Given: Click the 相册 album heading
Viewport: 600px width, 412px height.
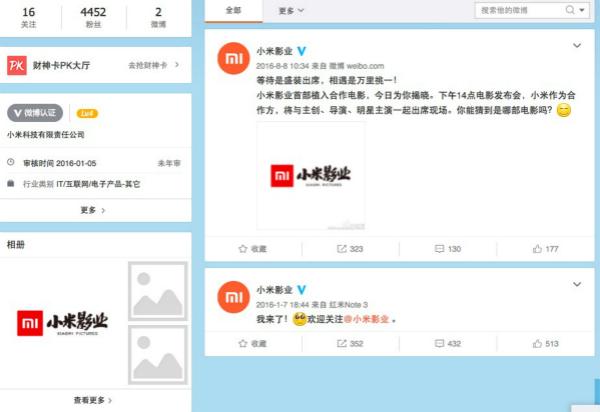Looking at the screenshot, I should pos(16,245).
